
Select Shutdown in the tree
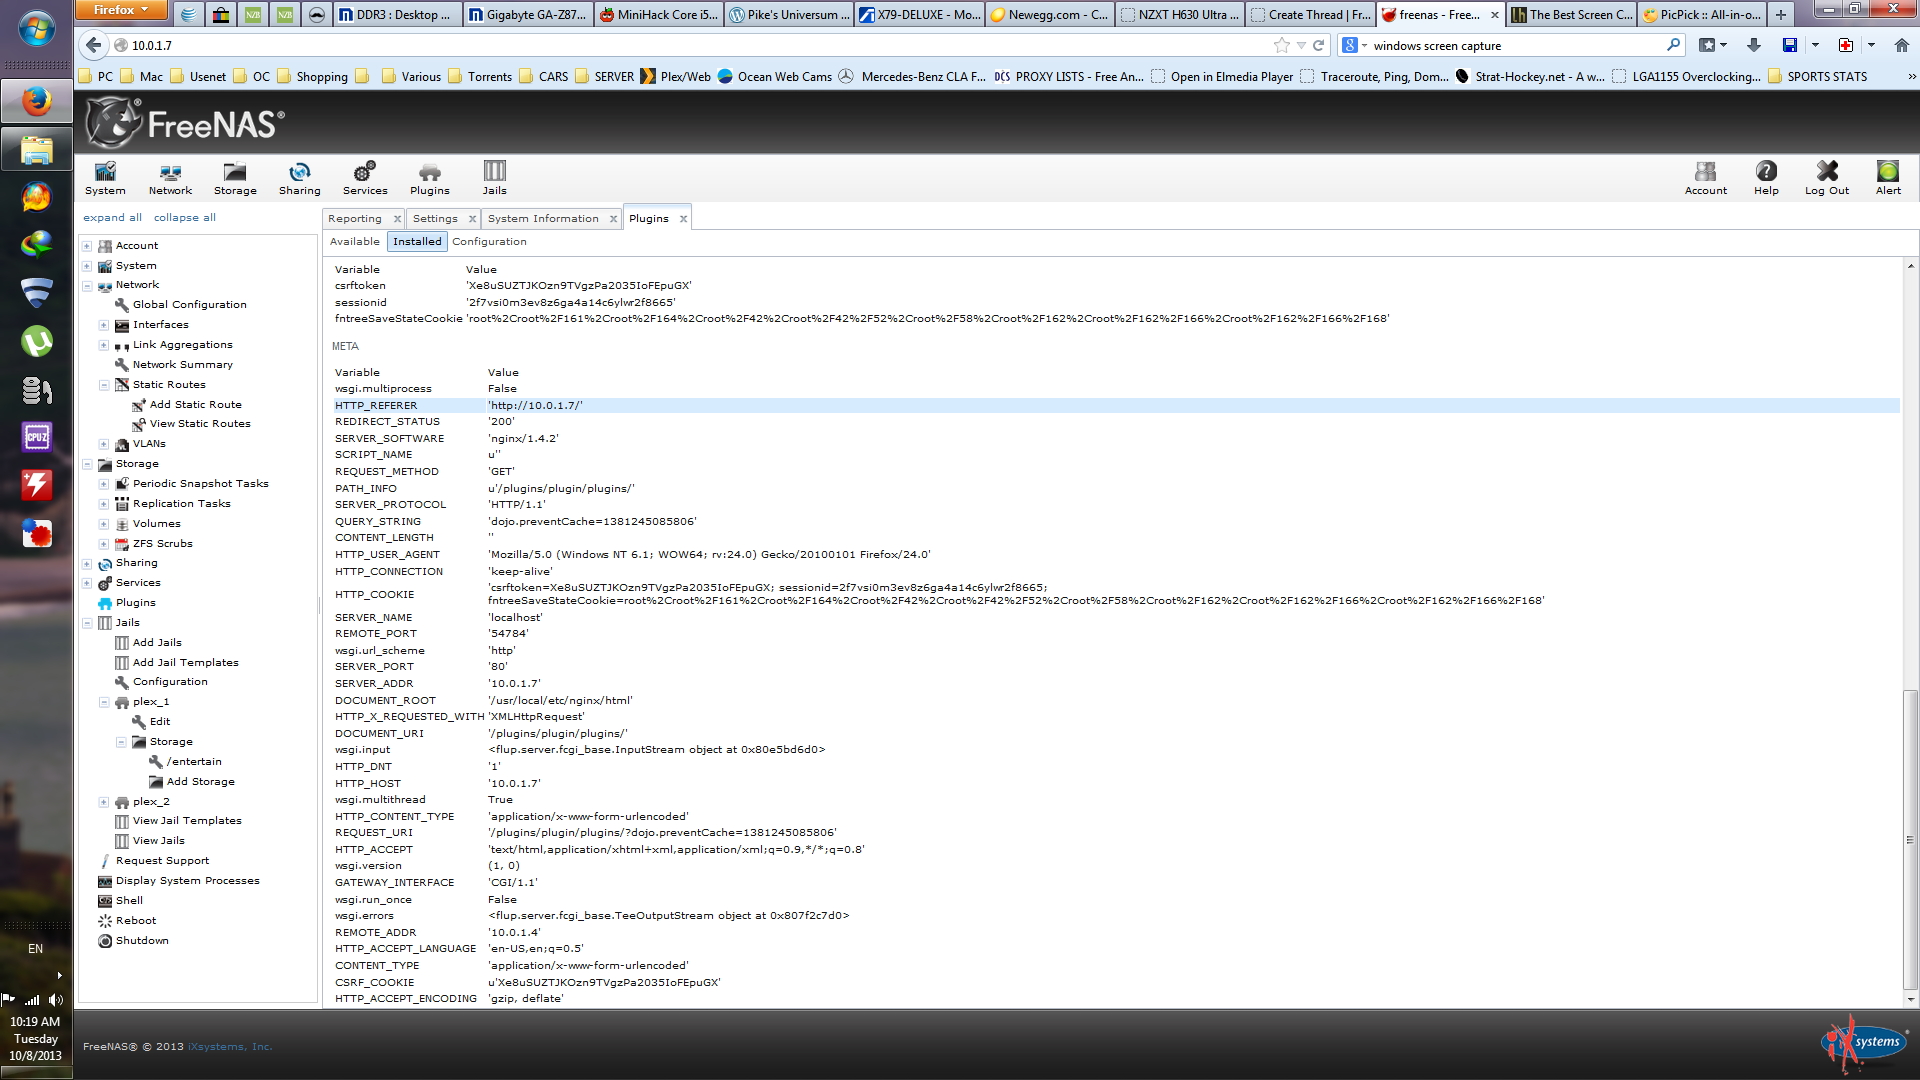[142, 941]
